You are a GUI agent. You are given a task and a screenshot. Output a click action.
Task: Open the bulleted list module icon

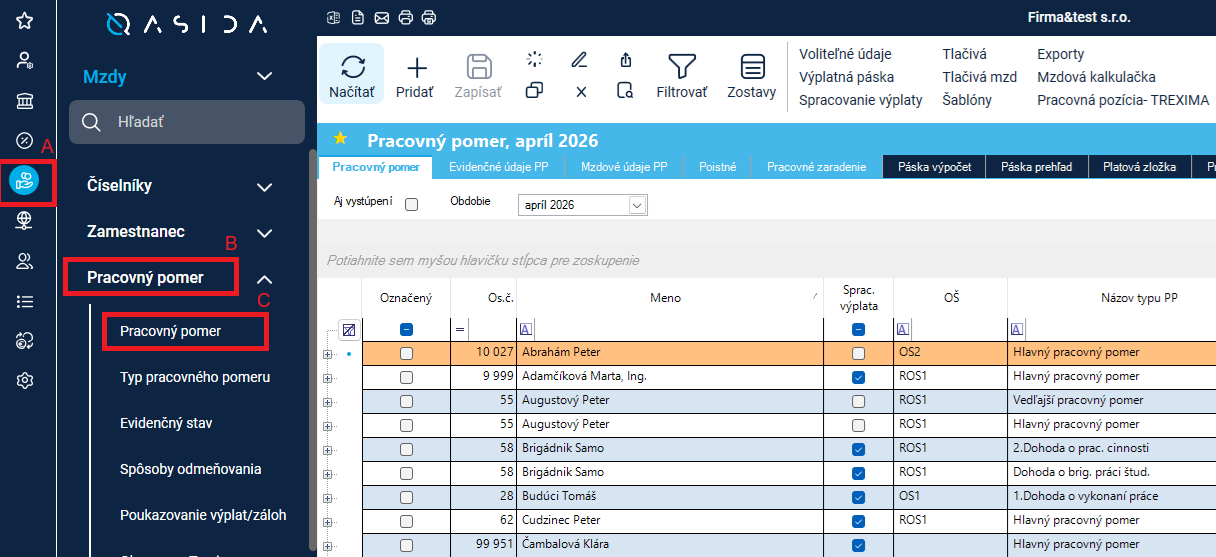pos(25,301)
